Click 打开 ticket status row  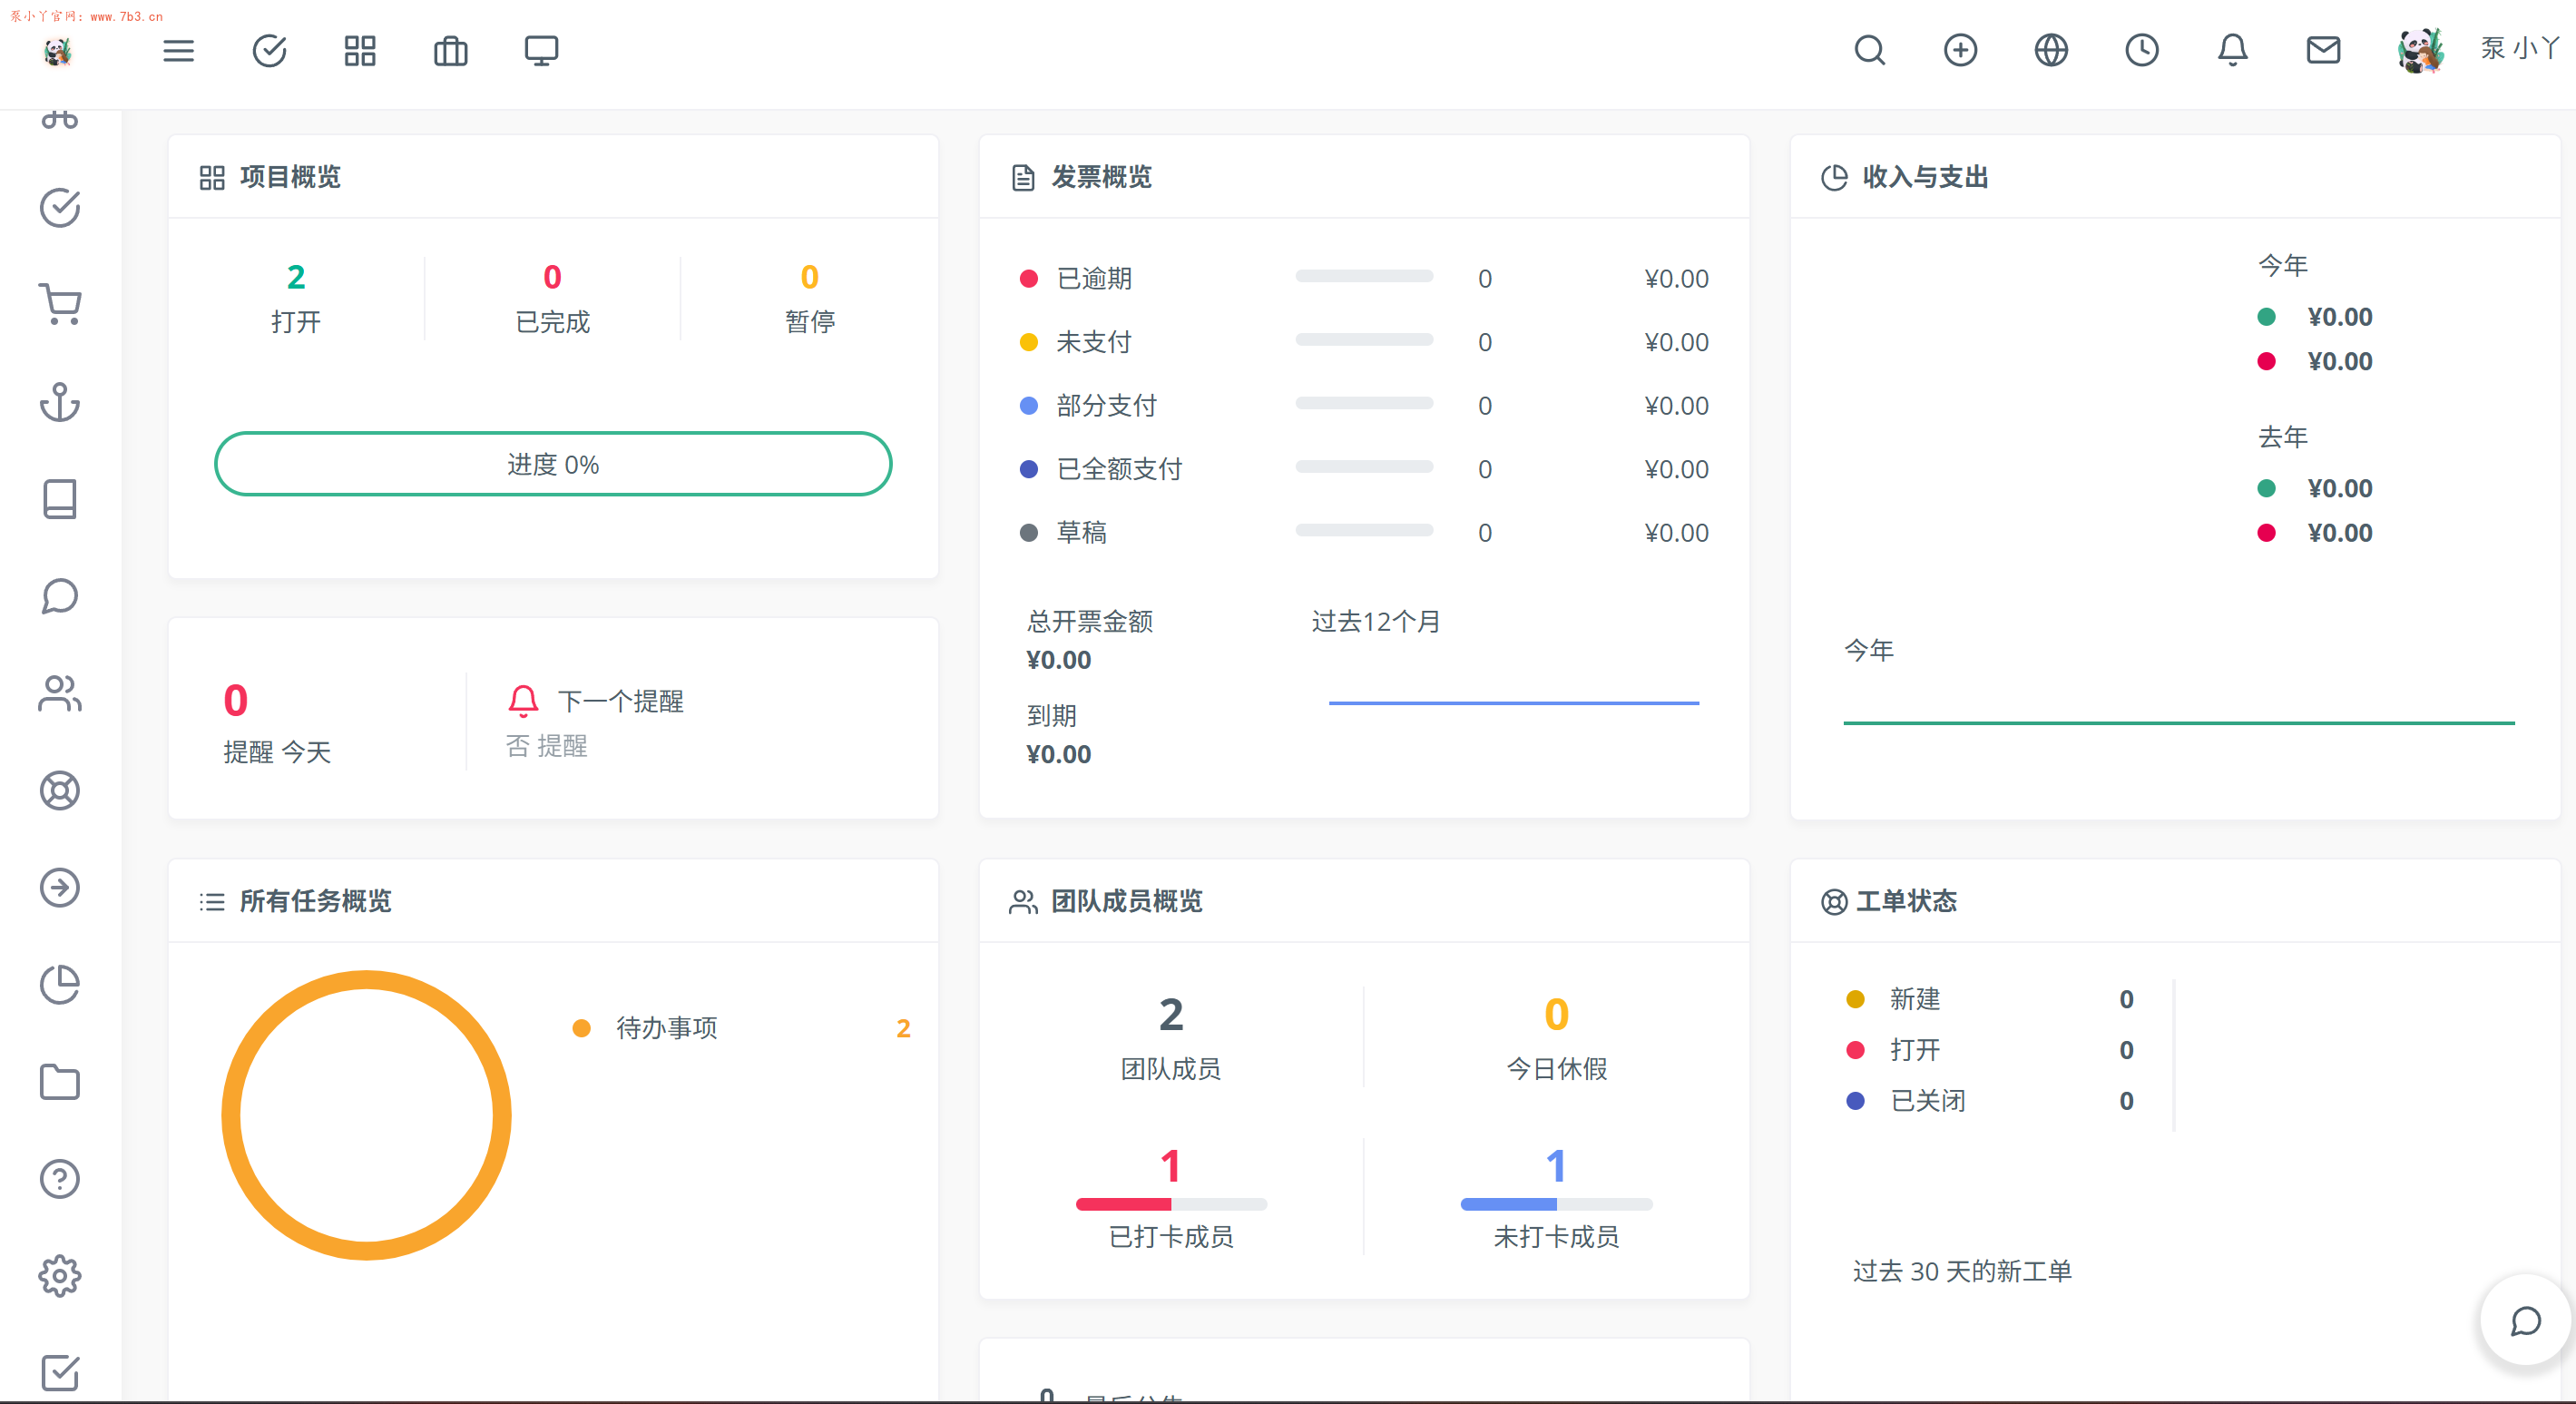1990,1050
